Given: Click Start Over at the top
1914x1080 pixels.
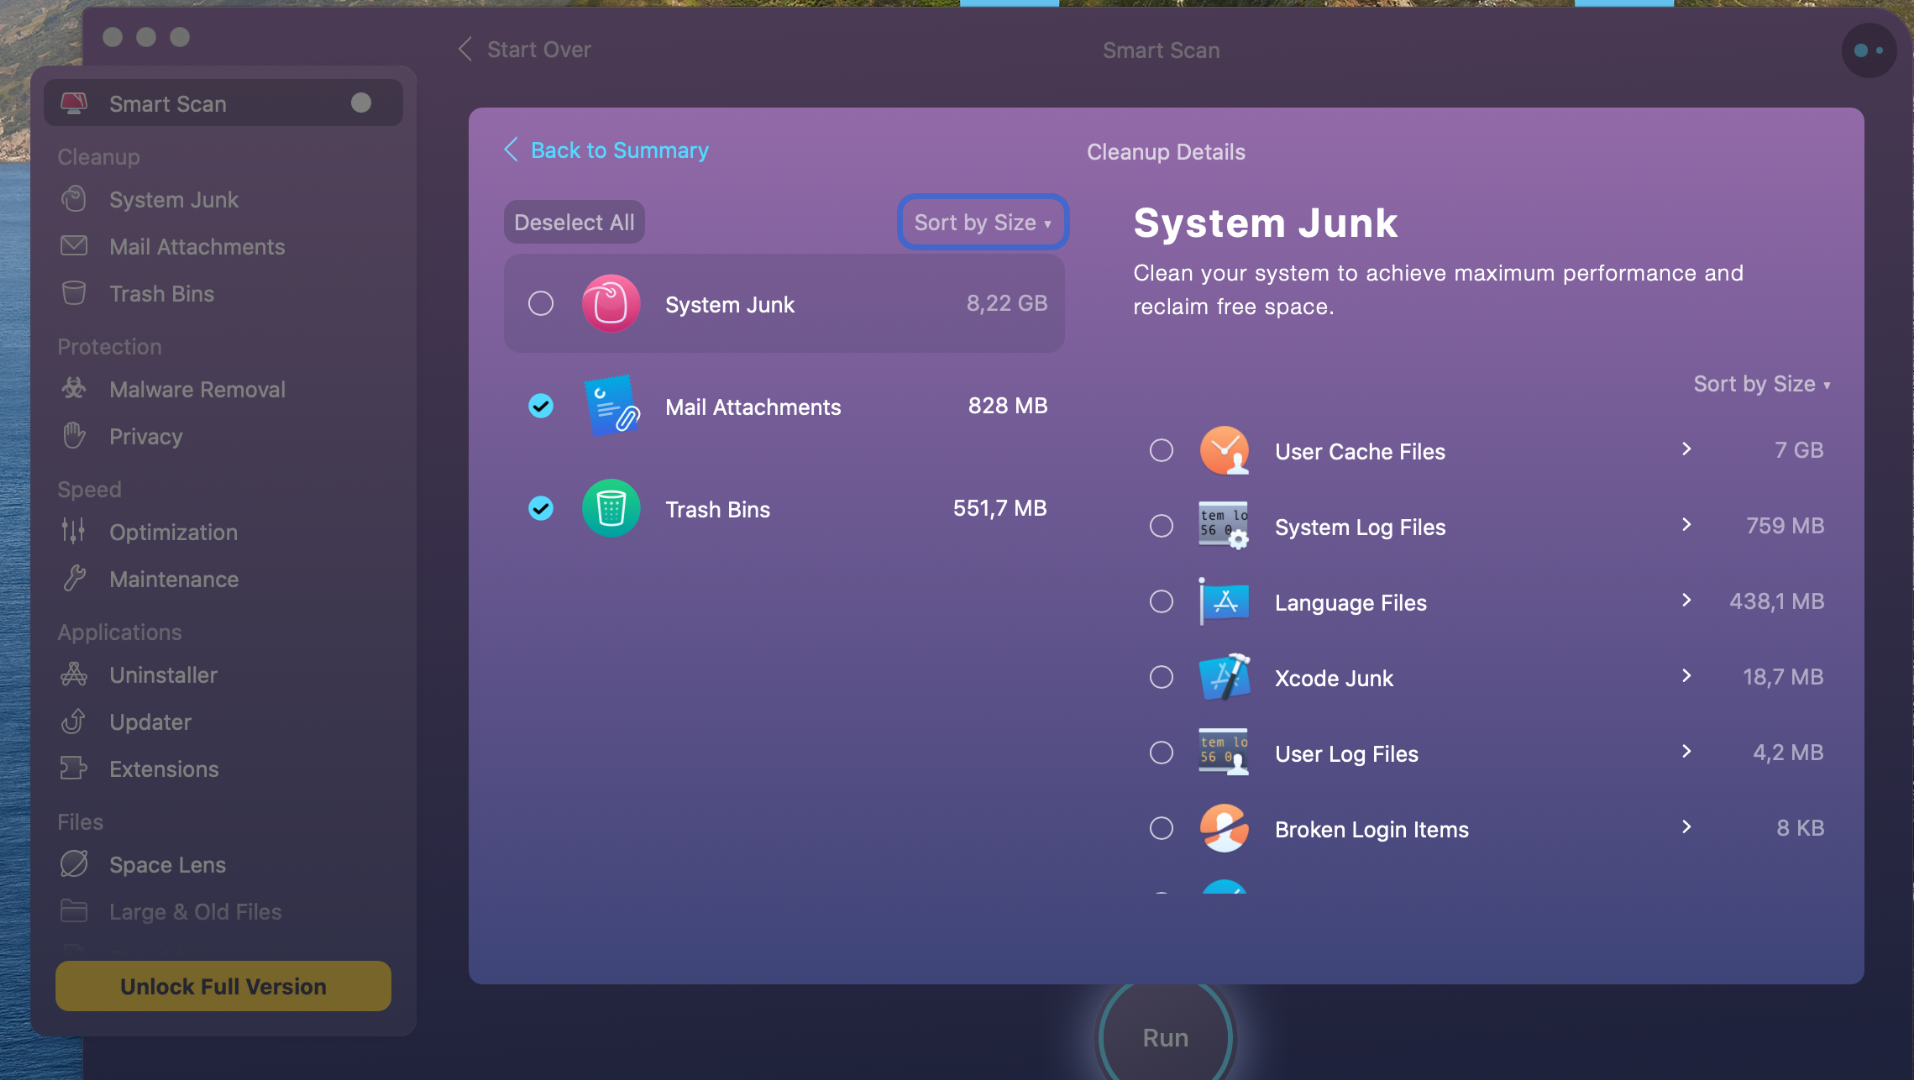Looking at the screenshot, I should 539,49.
